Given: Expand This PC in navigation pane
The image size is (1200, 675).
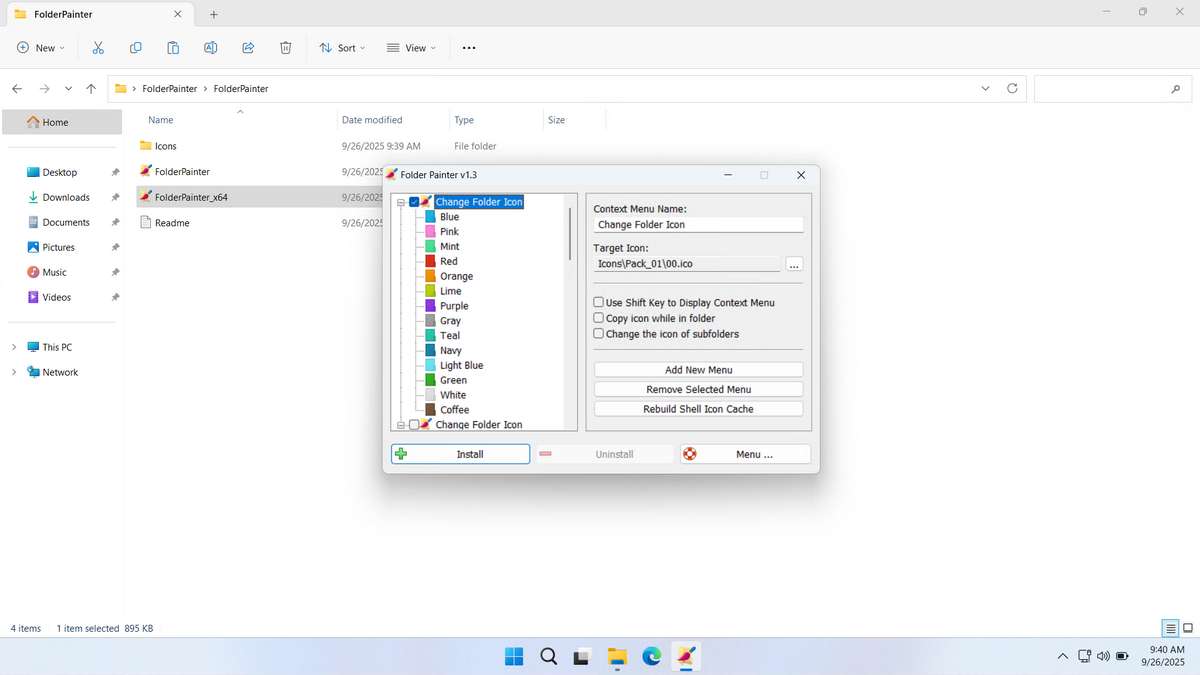Looking at the screenshot, I should [x=14, y=347].
